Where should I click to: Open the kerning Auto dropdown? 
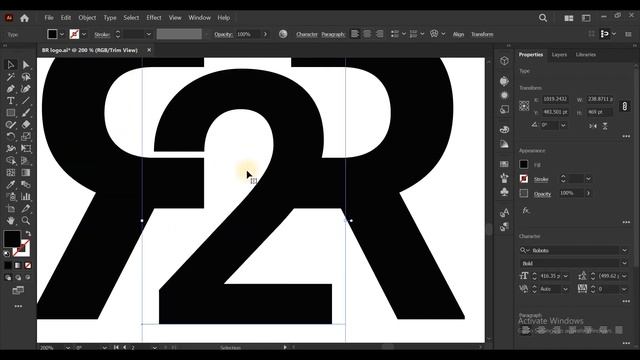coord(566,289)
